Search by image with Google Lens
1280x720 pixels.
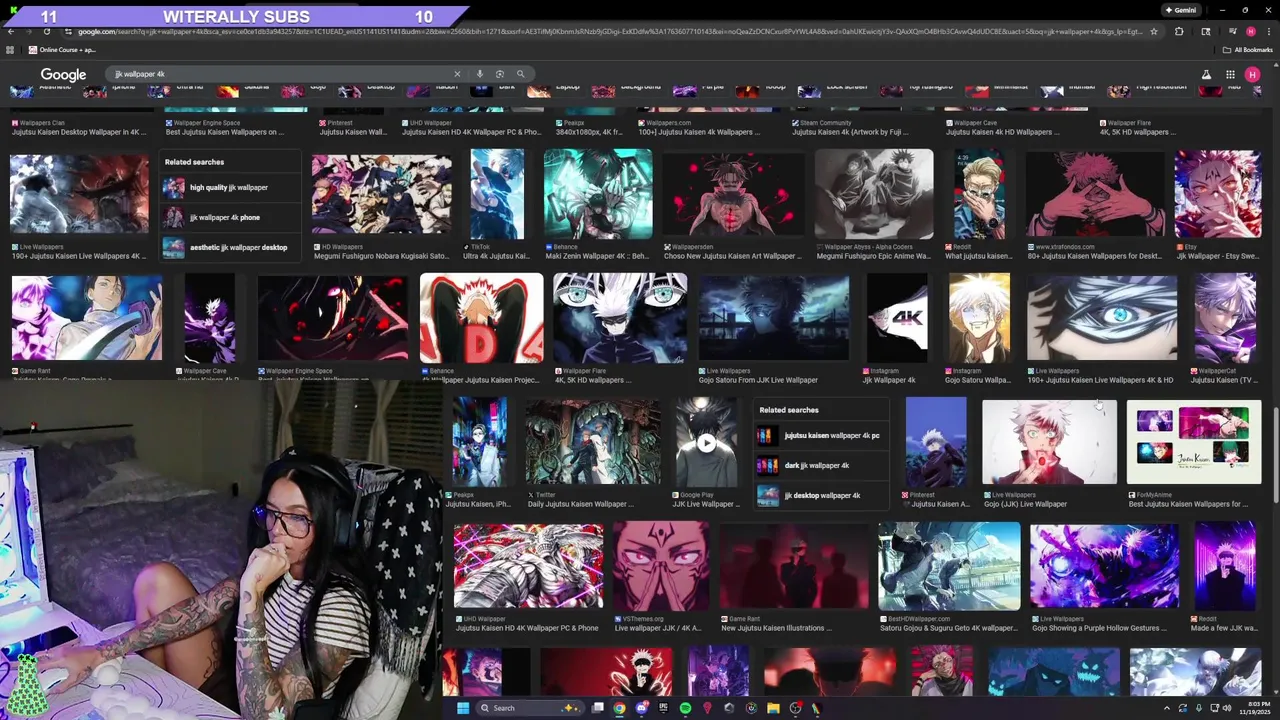pos(500,74)
